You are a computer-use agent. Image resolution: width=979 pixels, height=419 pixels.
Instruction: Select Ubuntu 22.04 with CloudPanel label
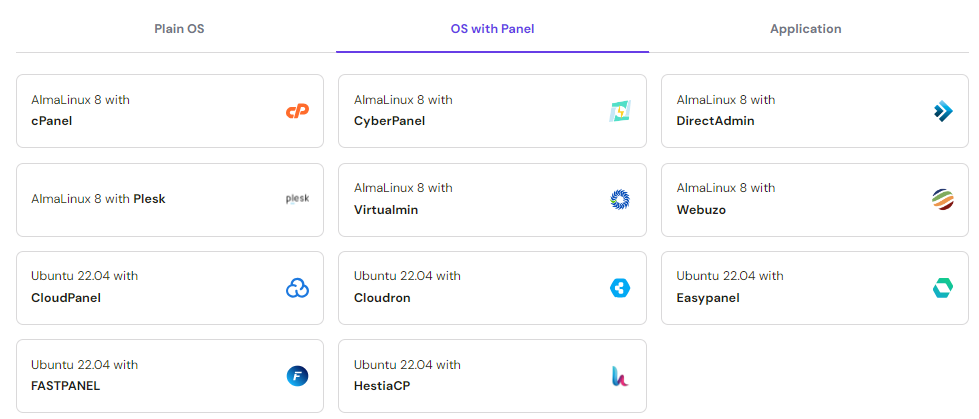(84, 287)
